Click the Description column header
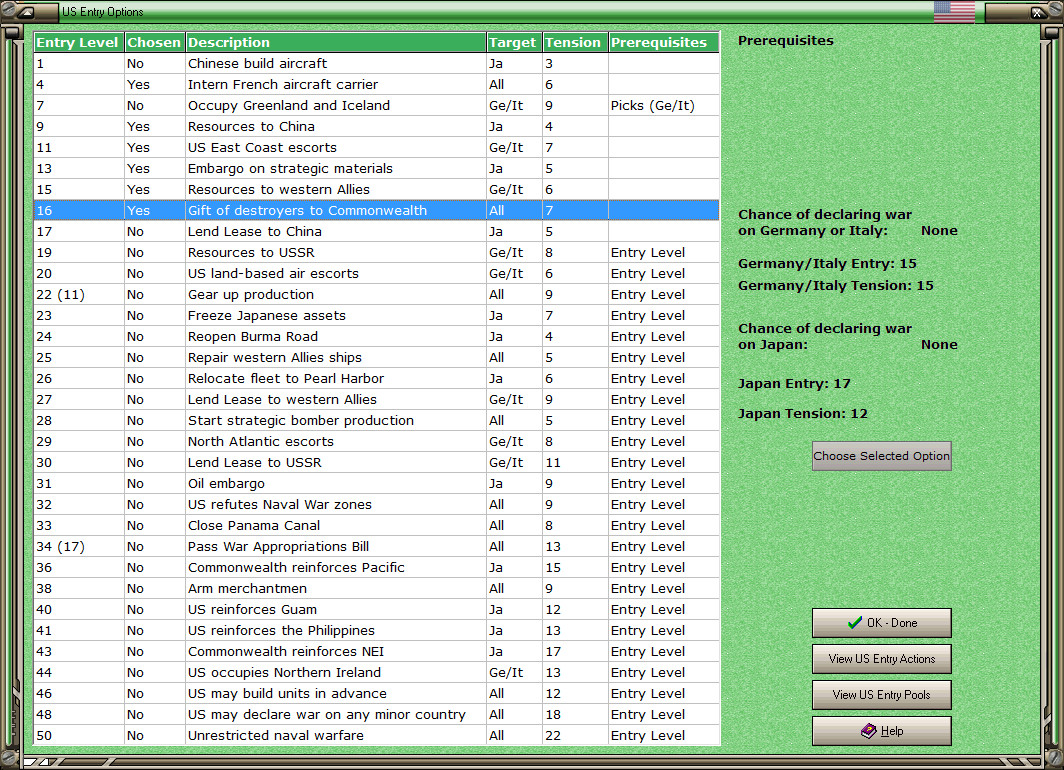1064x770 pixels. [x=336, y=42]
